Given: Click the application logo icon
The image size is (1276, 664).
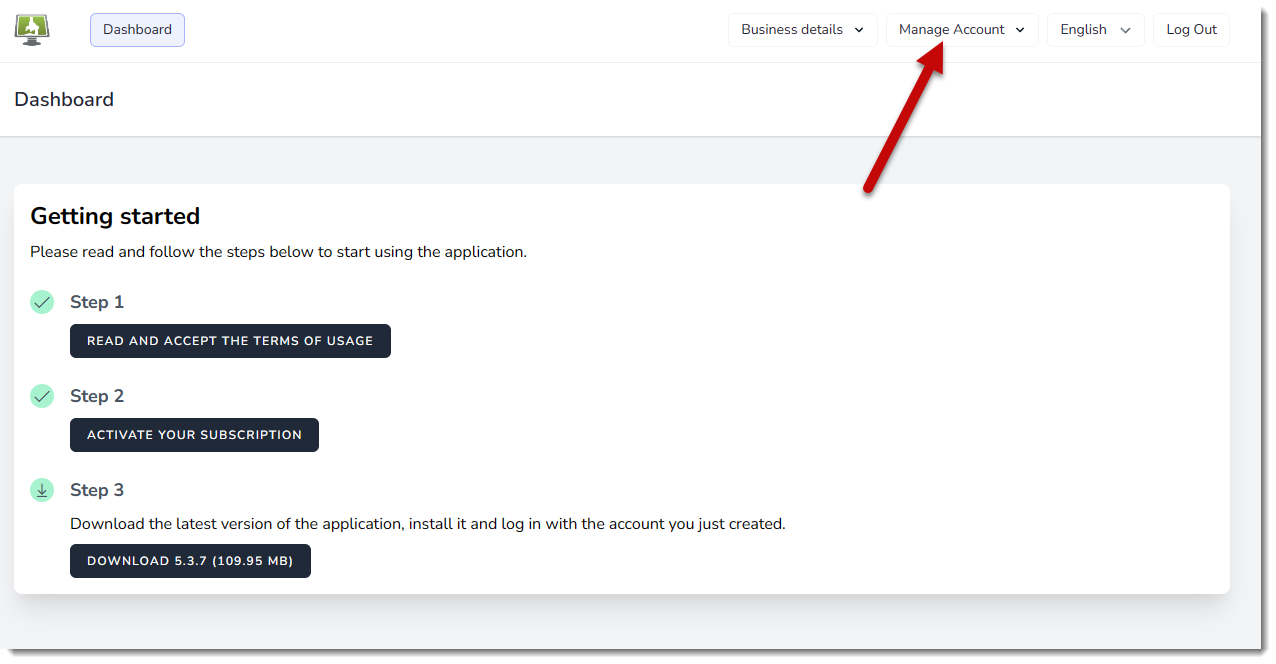Looking at the screenshot, I should [32, 29].
